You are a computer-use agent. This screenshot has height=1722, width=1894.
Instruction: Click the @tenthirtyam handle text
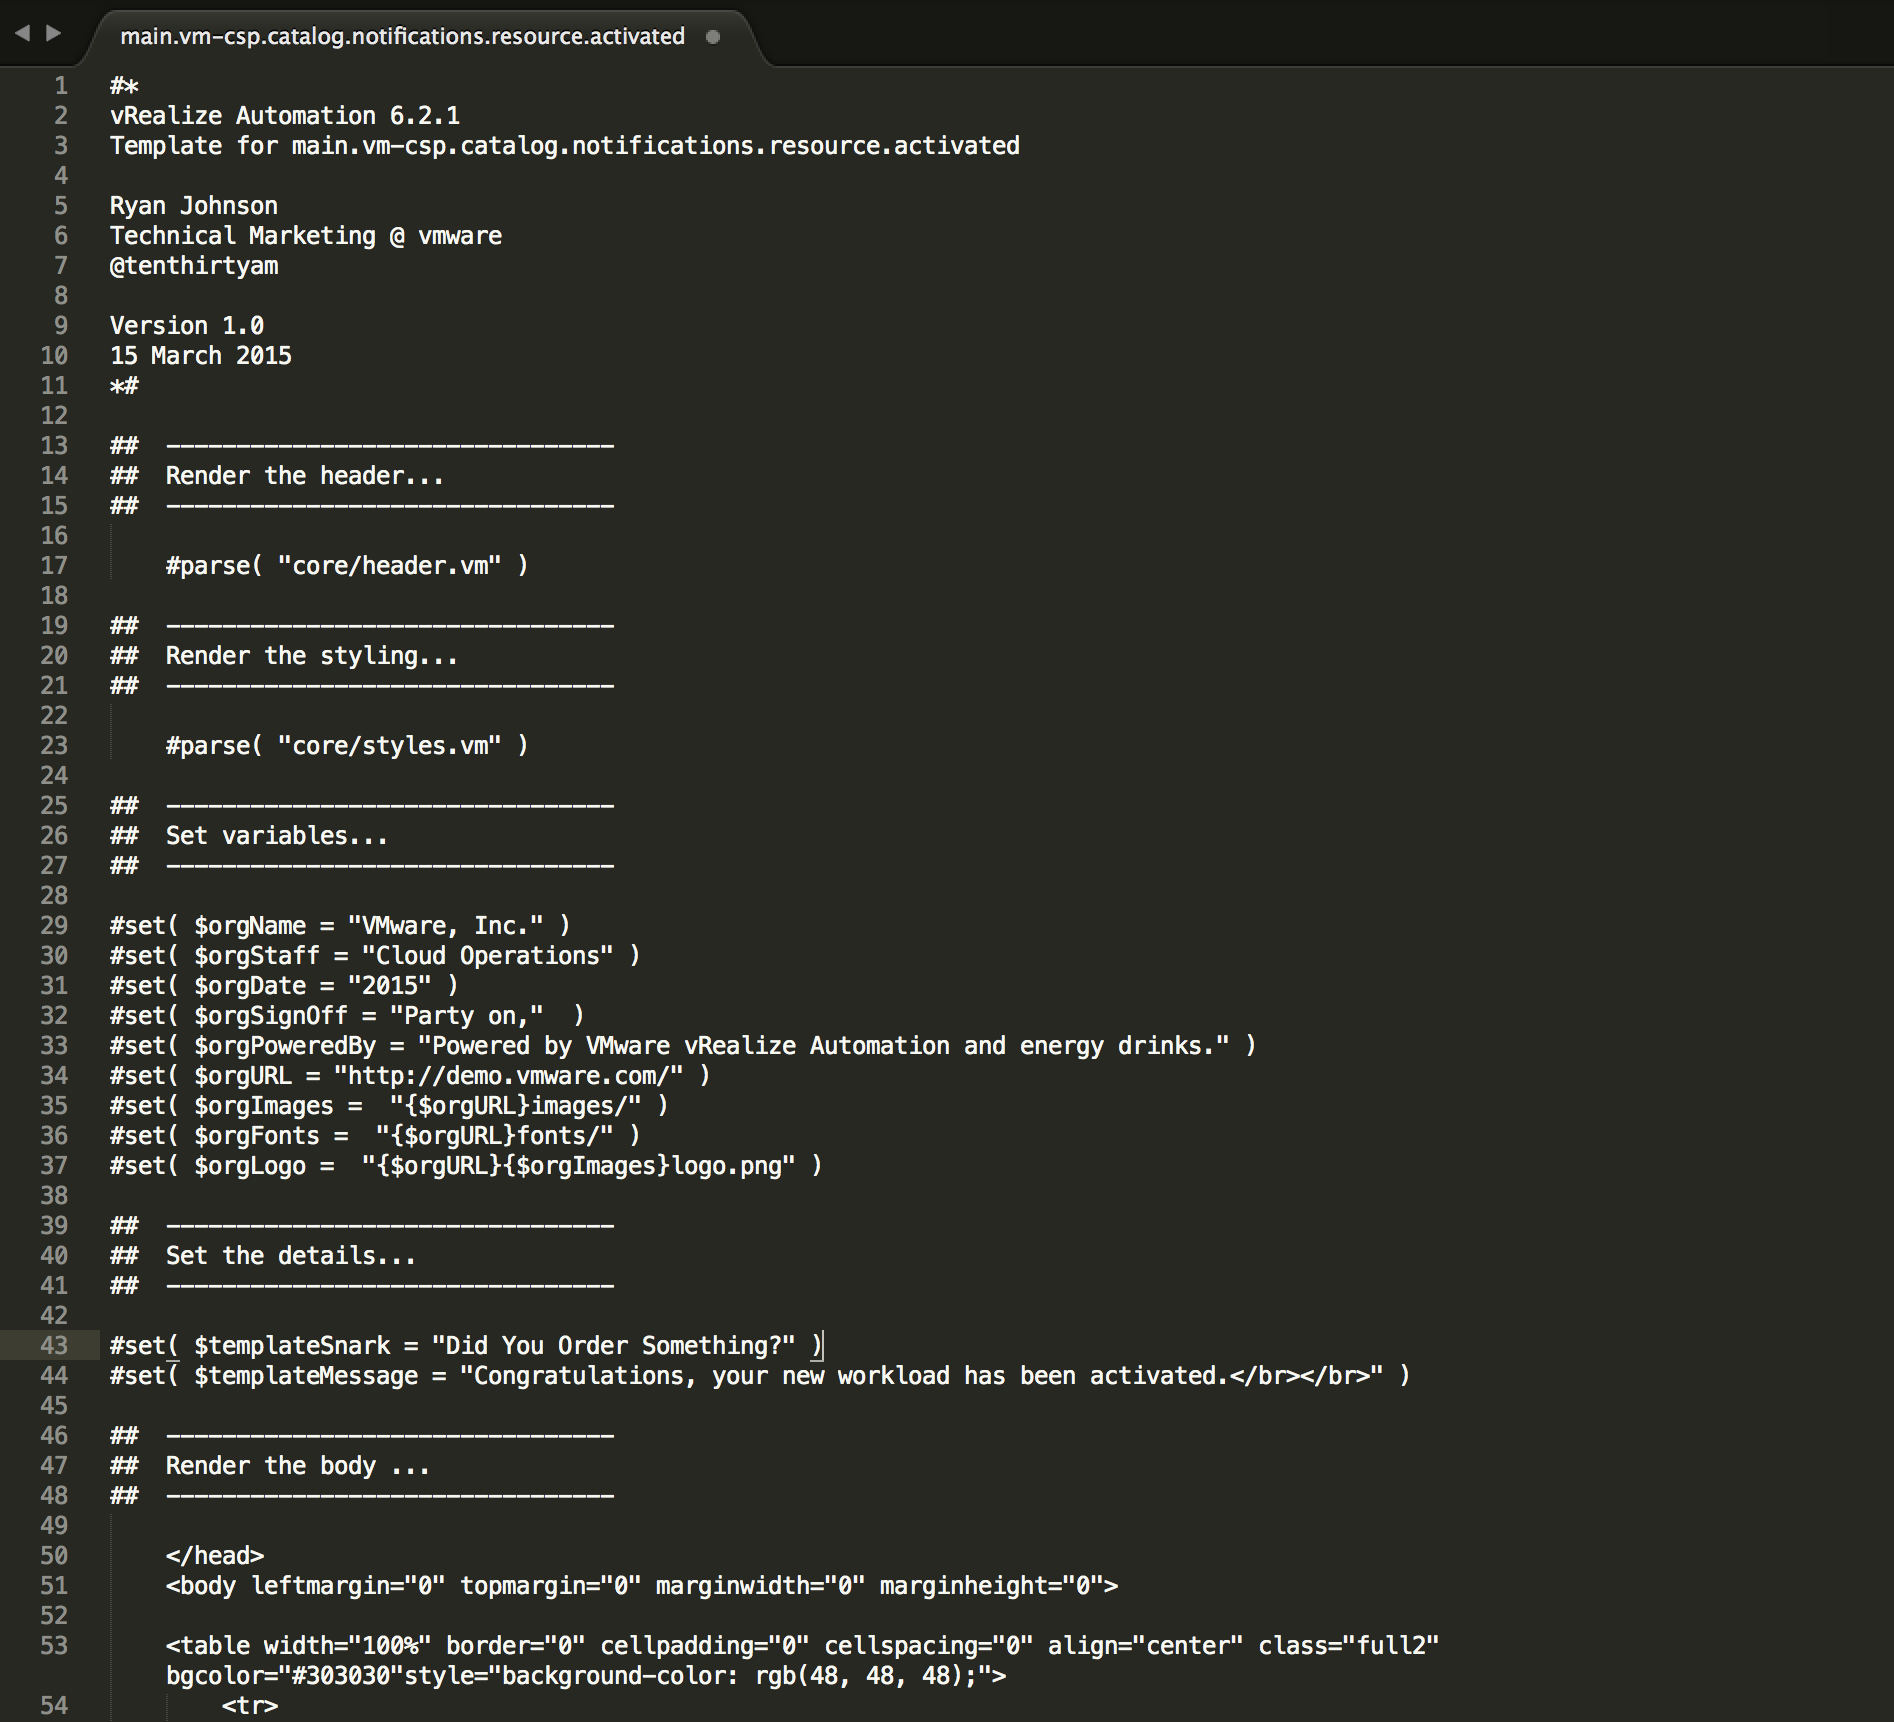coord(194,266)
